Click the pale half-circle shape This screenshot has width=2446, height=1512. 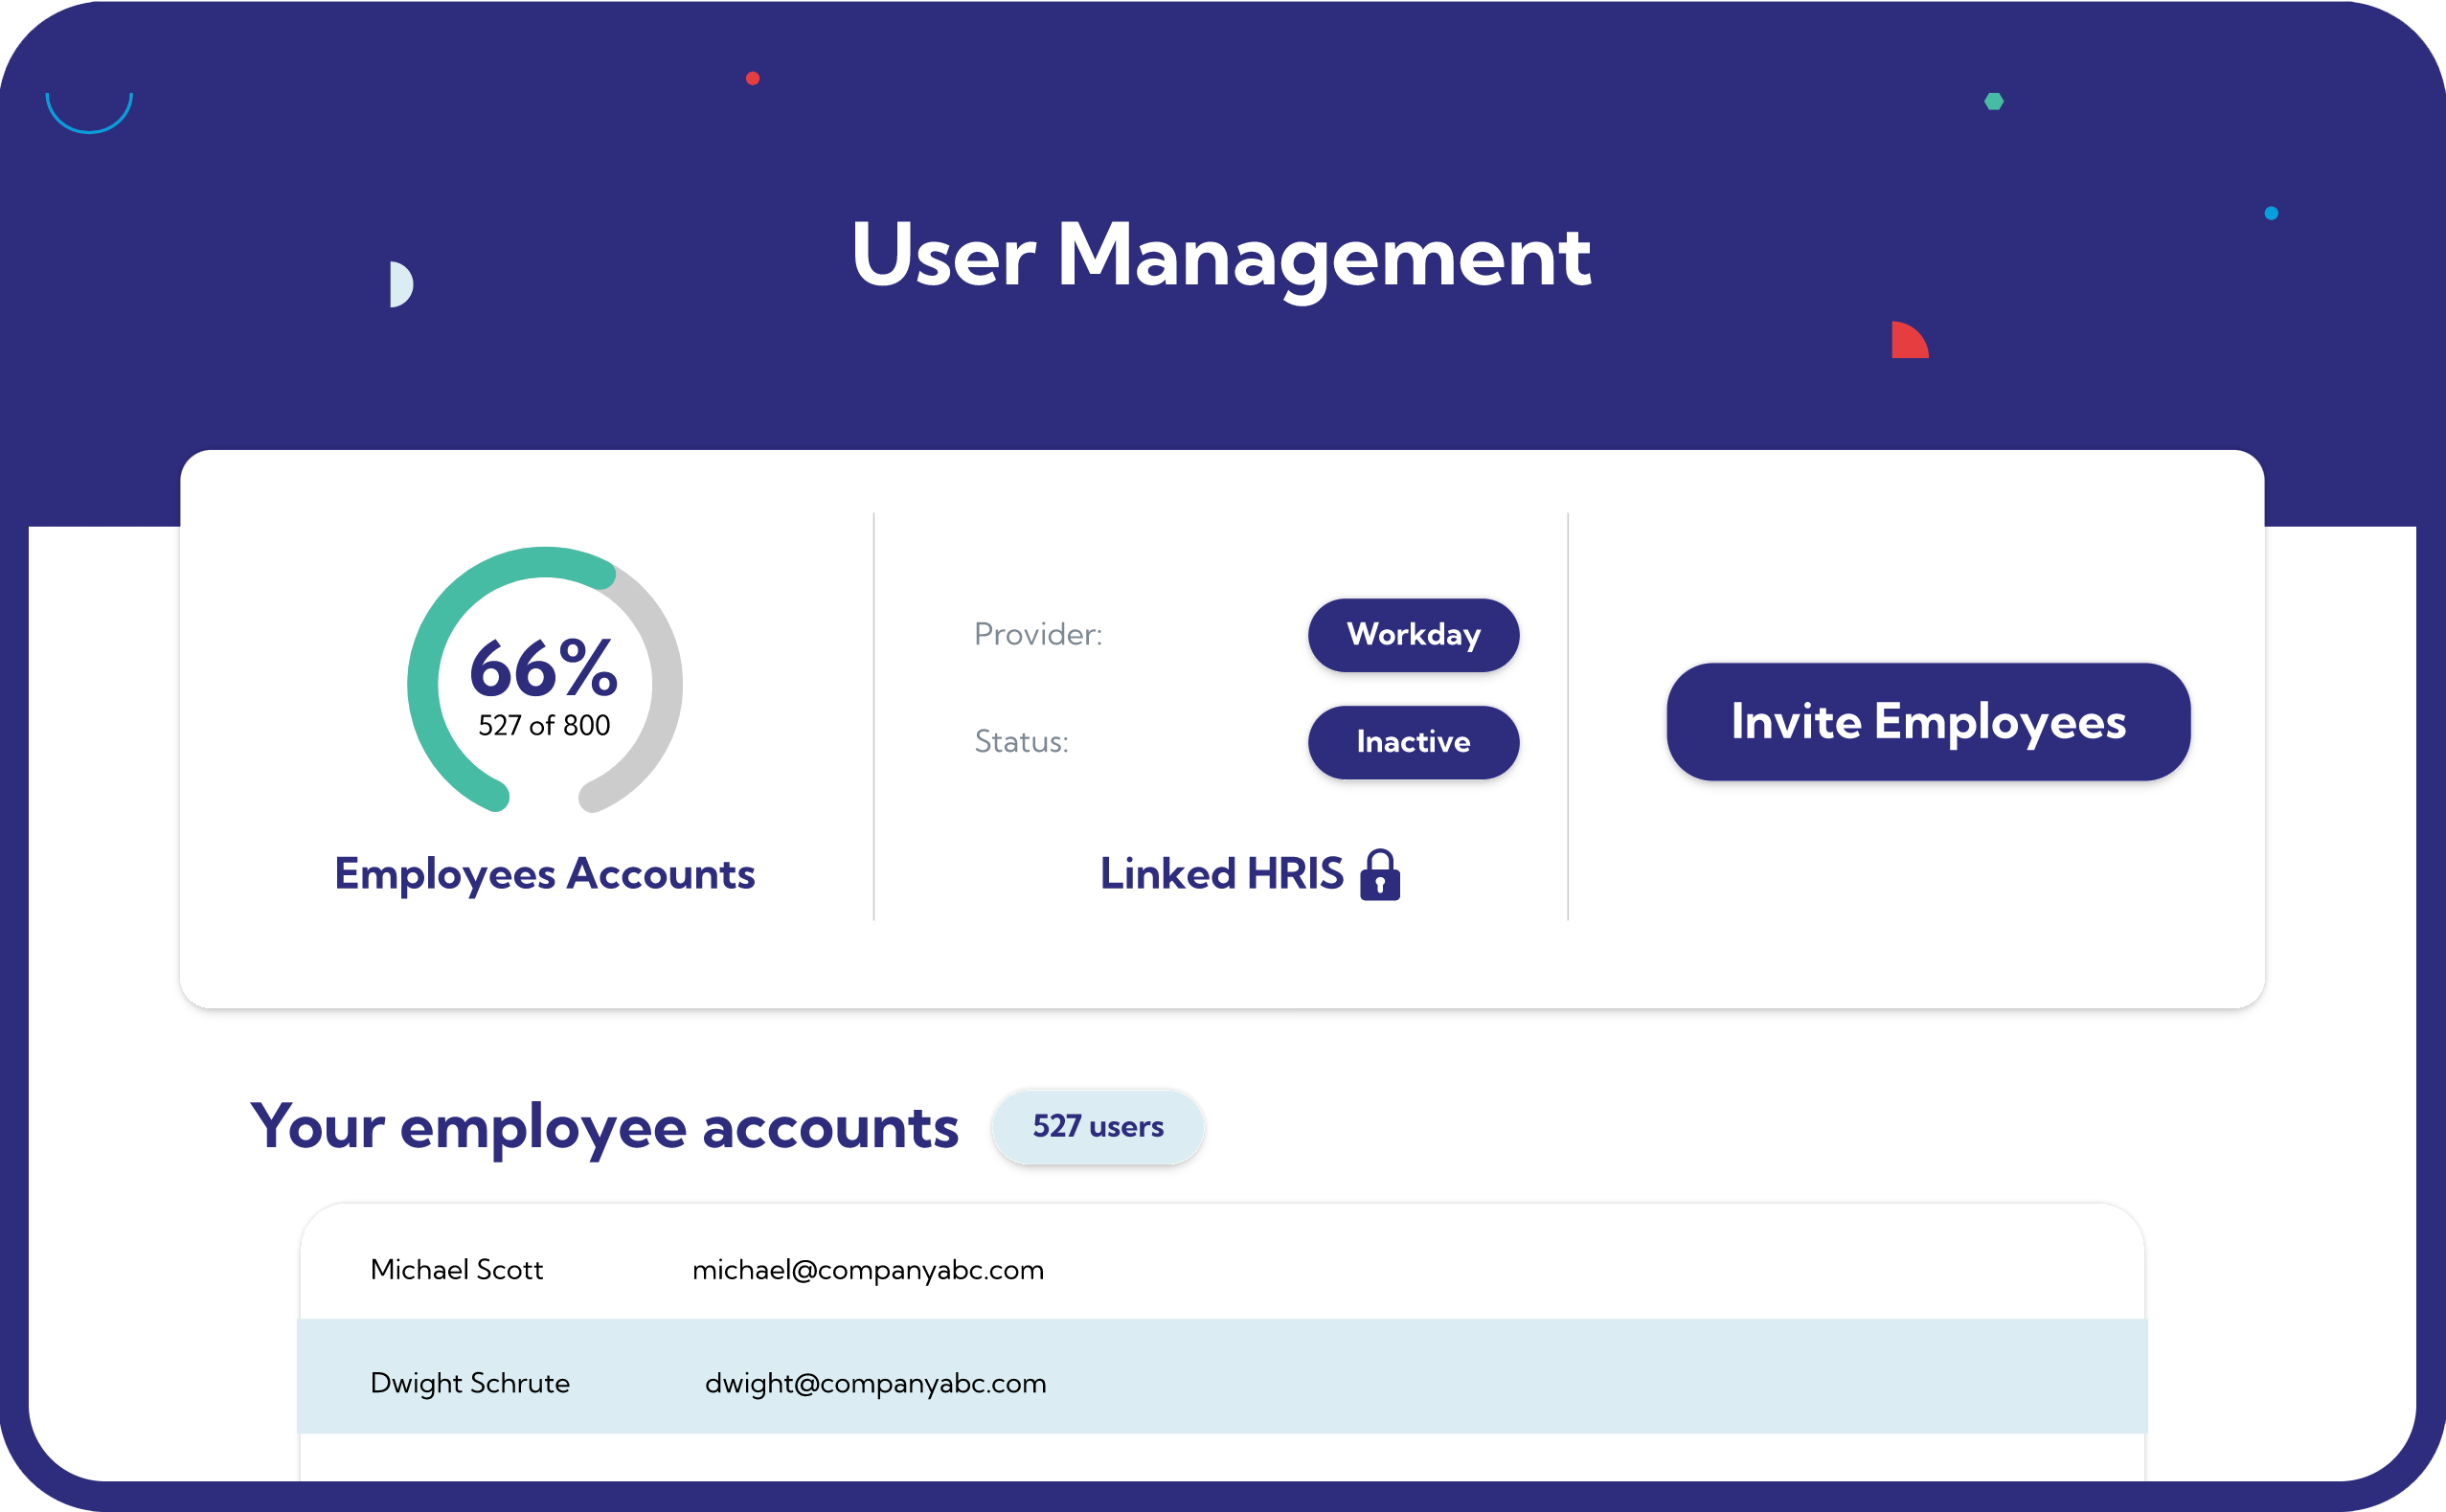(x=400, y=284)
